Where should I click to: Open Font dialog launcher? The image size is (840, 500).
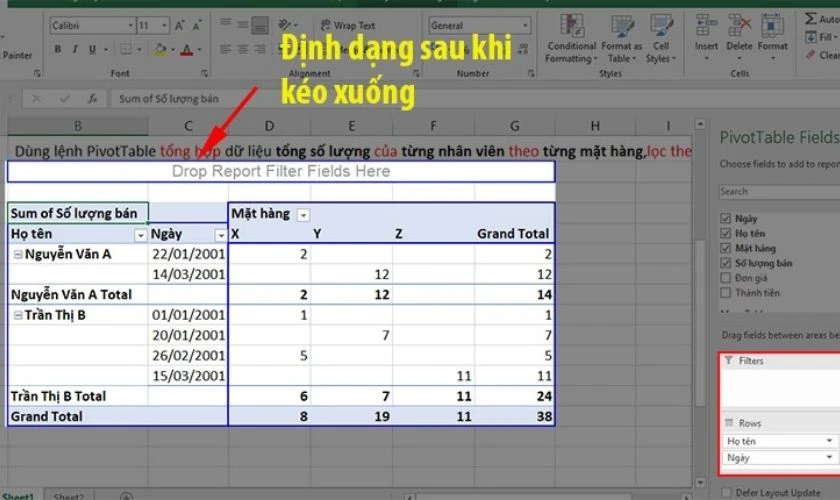click(x=204, y=73)
